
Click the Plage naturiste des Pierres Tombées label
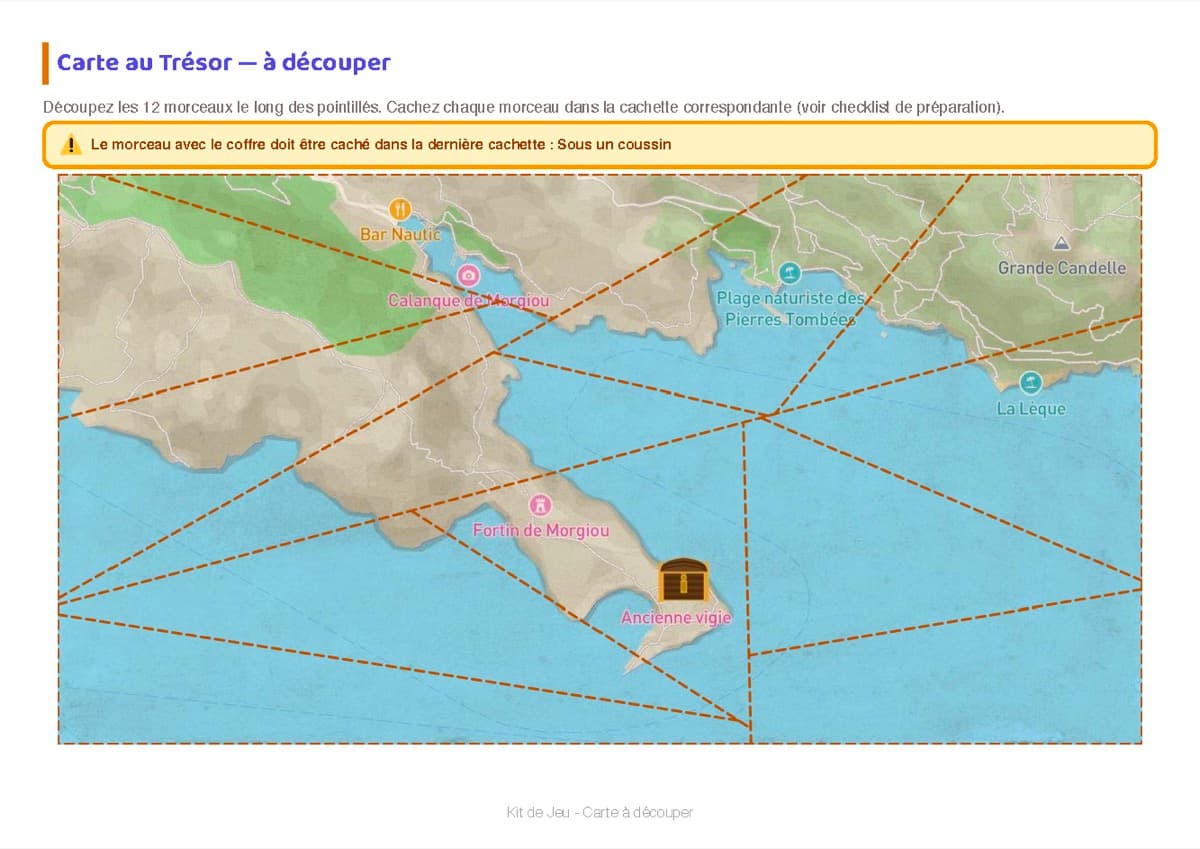[x=790, y=309]
